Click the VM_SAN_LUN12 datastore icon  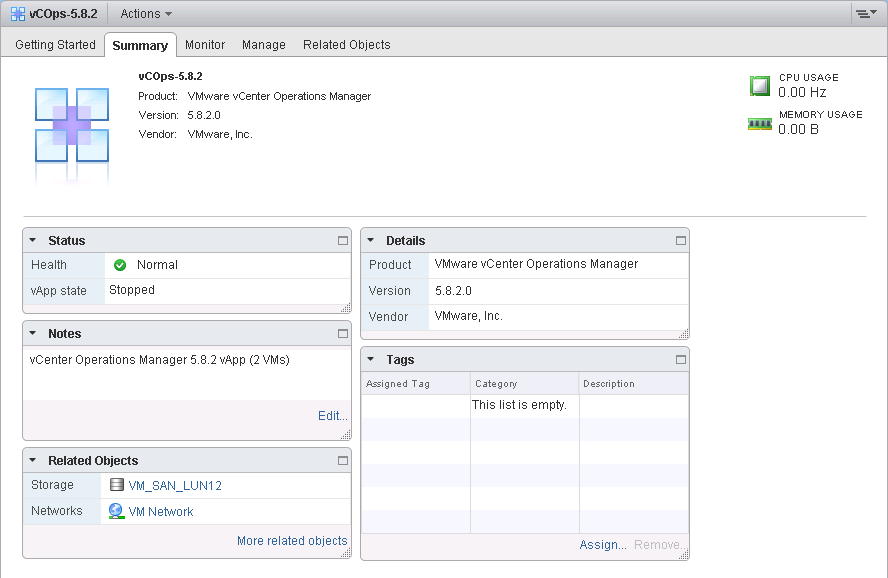pyautogui.click(x=118, y=486)
